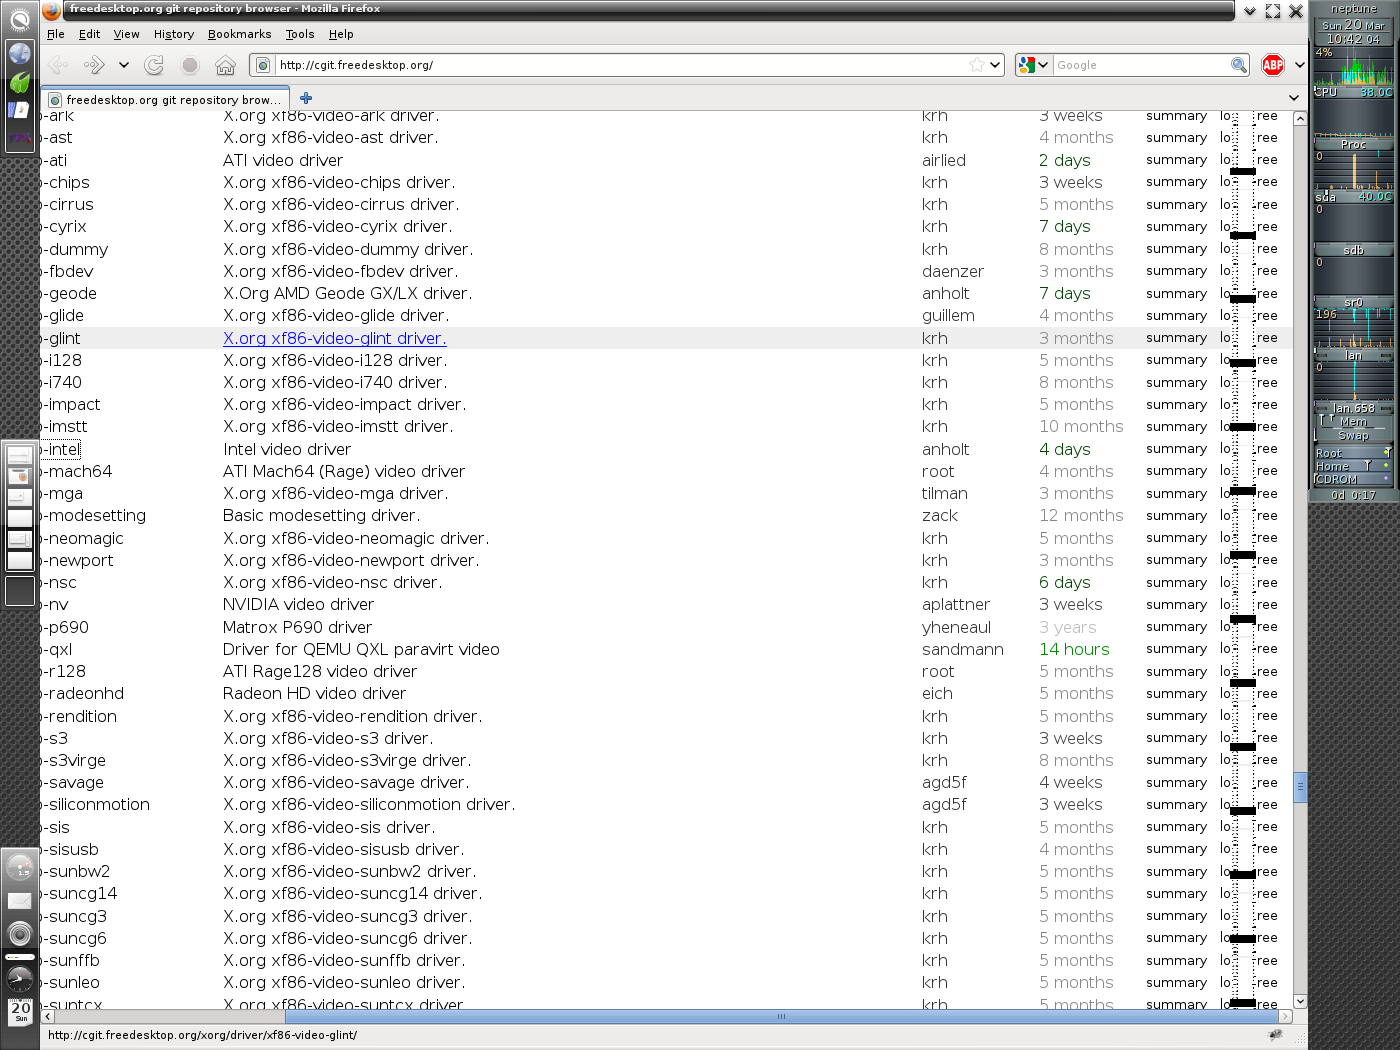
Task: Click the summary link for the radeonhd row
Action: pyautogui.click(x=1176, y=693)
